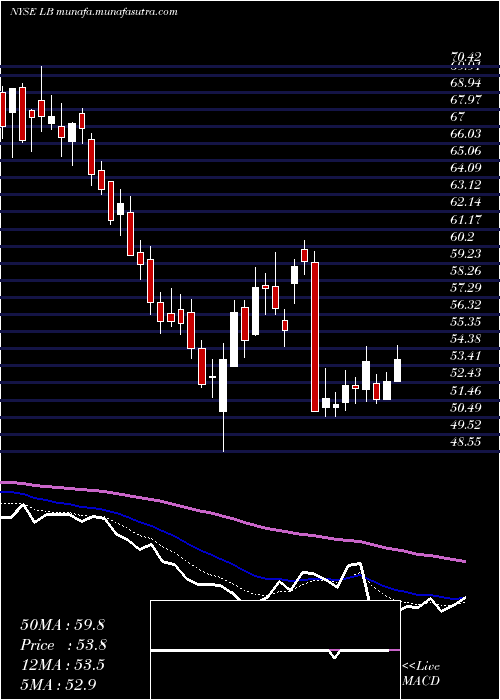
Task: Click inside the MACD indicator box
Action: pyautogui.click(x=275, y=650)
